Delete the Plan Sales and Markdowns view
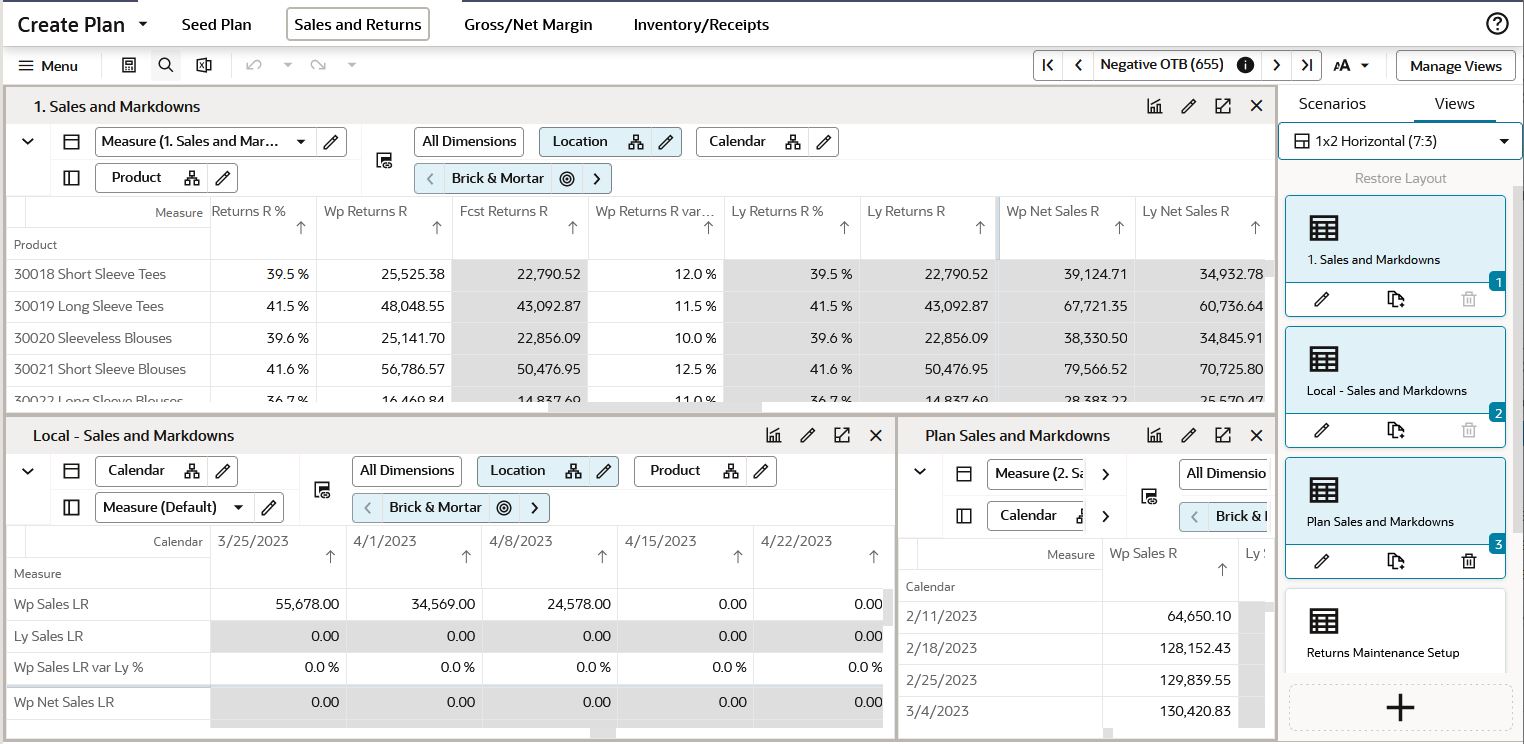 [1468, 561]
